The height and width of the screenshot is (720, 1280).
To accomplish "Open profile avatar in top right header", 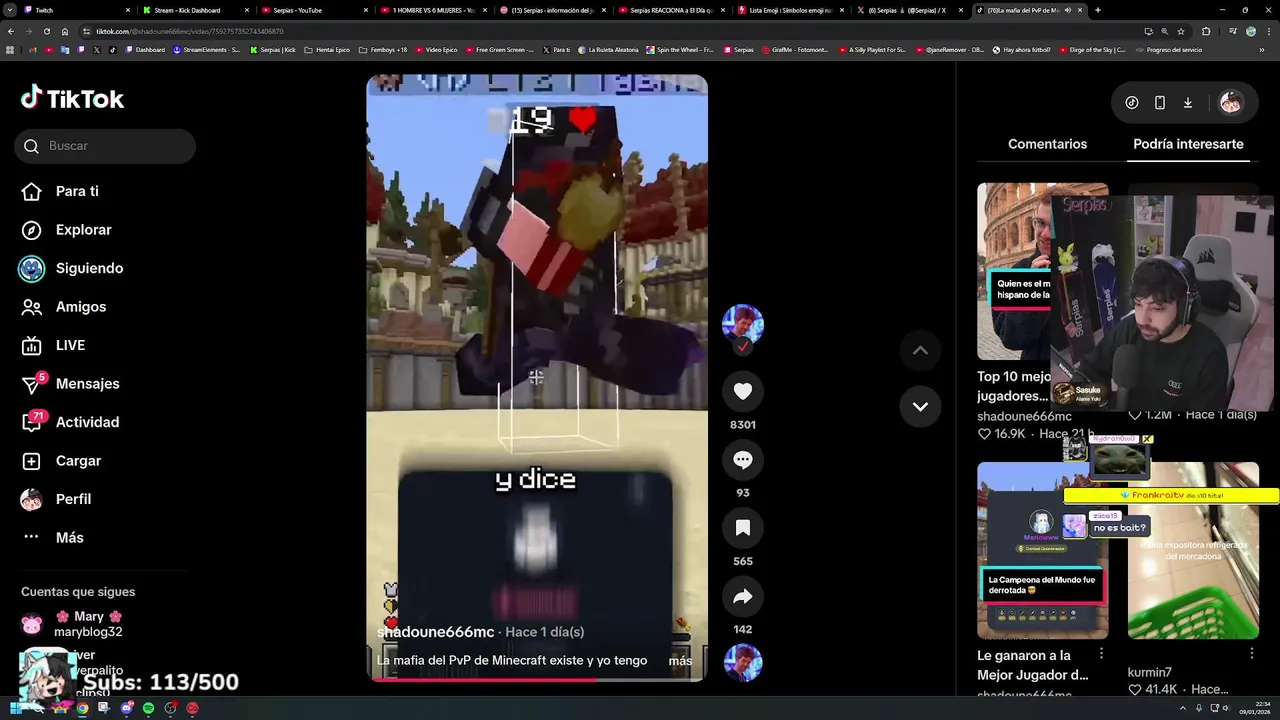I will [x=1231, y=102].
